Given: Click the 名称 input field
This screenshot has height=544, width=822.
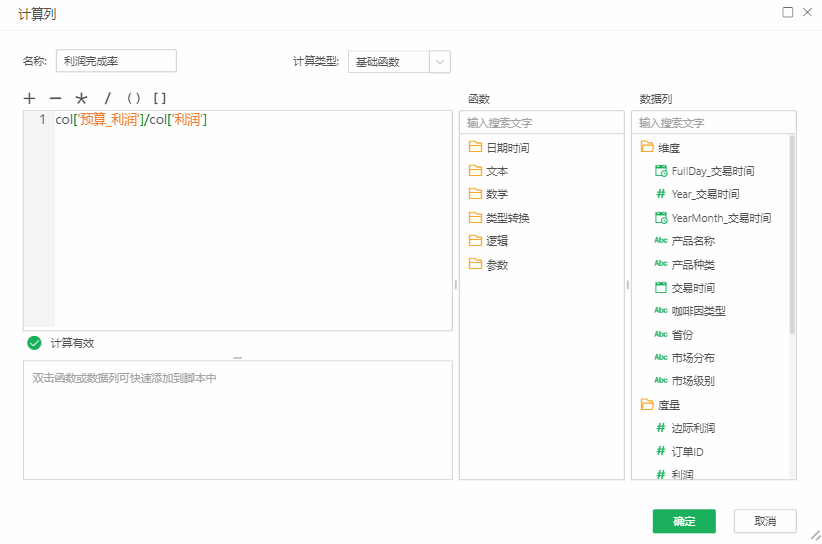Looking at the screenshot, I should coord(116,61).
